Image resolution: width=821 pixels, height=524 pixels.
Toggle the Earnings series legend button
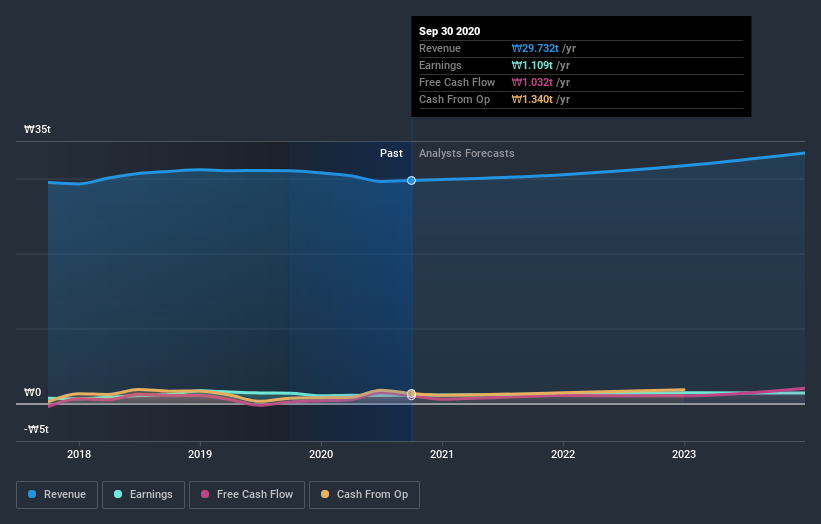[x=143, y=495]
